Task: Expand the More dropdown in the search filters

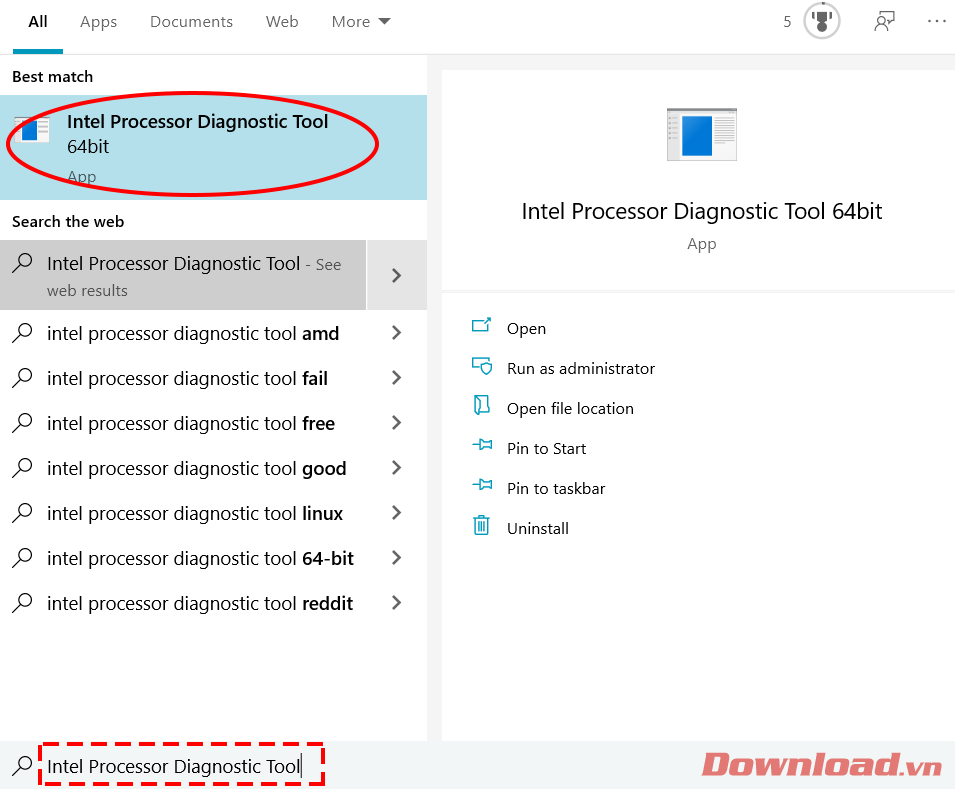Action: coord(361,22)
